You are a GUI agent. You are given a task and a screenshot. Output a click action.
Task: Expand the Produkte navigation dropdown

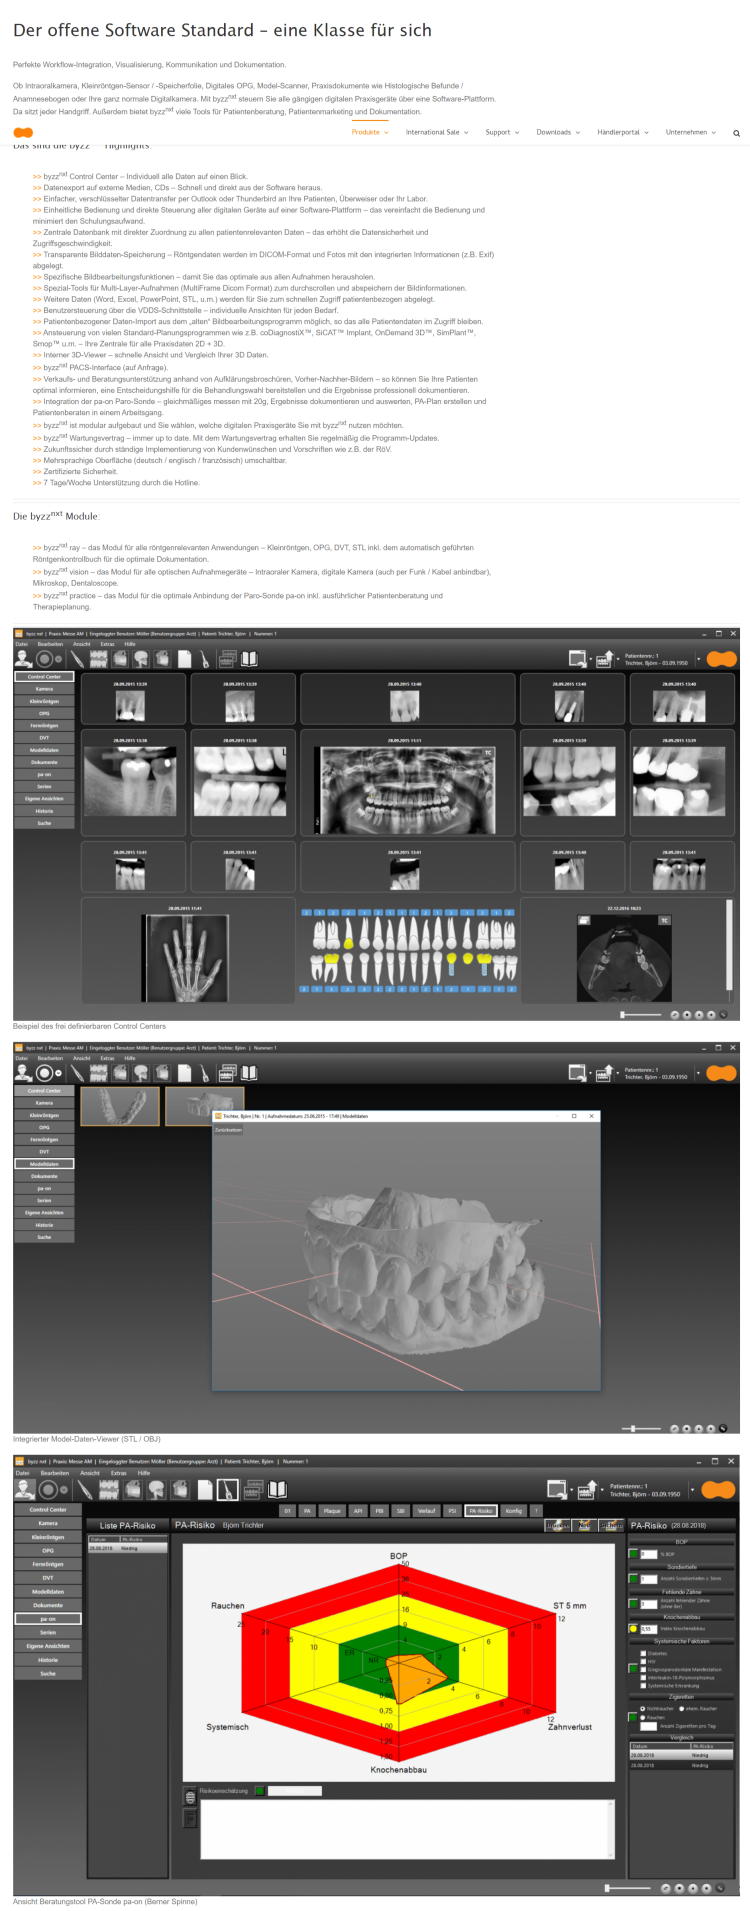coord(370,132)
